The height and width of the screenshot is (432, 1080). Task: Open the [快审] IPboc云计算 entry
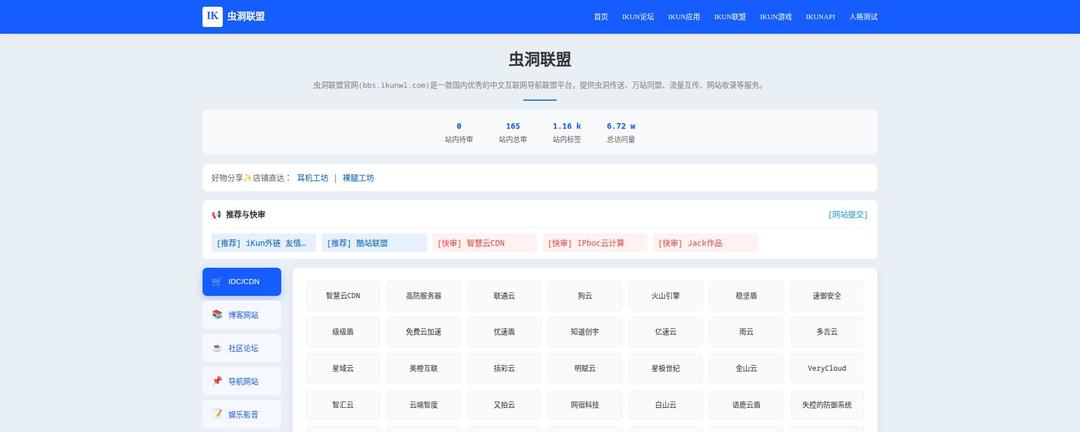(x=595, y=243)
